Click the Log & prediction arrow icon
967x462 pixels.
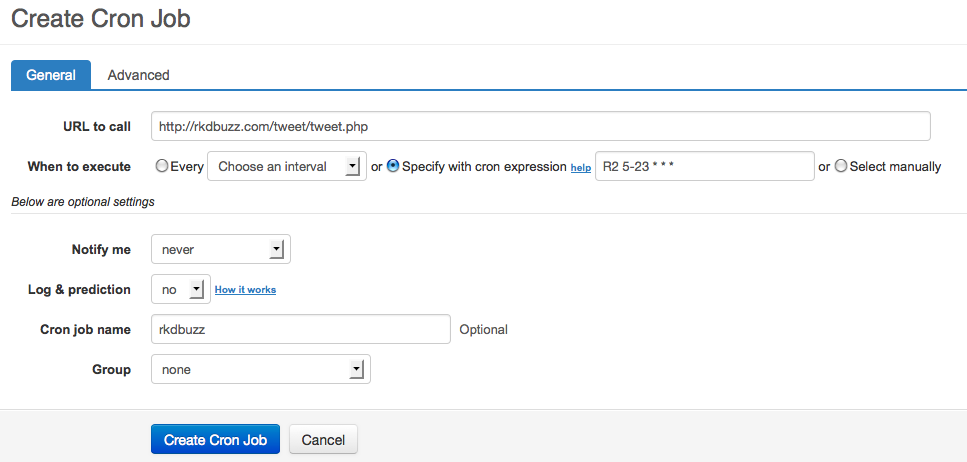click(197, 289)
